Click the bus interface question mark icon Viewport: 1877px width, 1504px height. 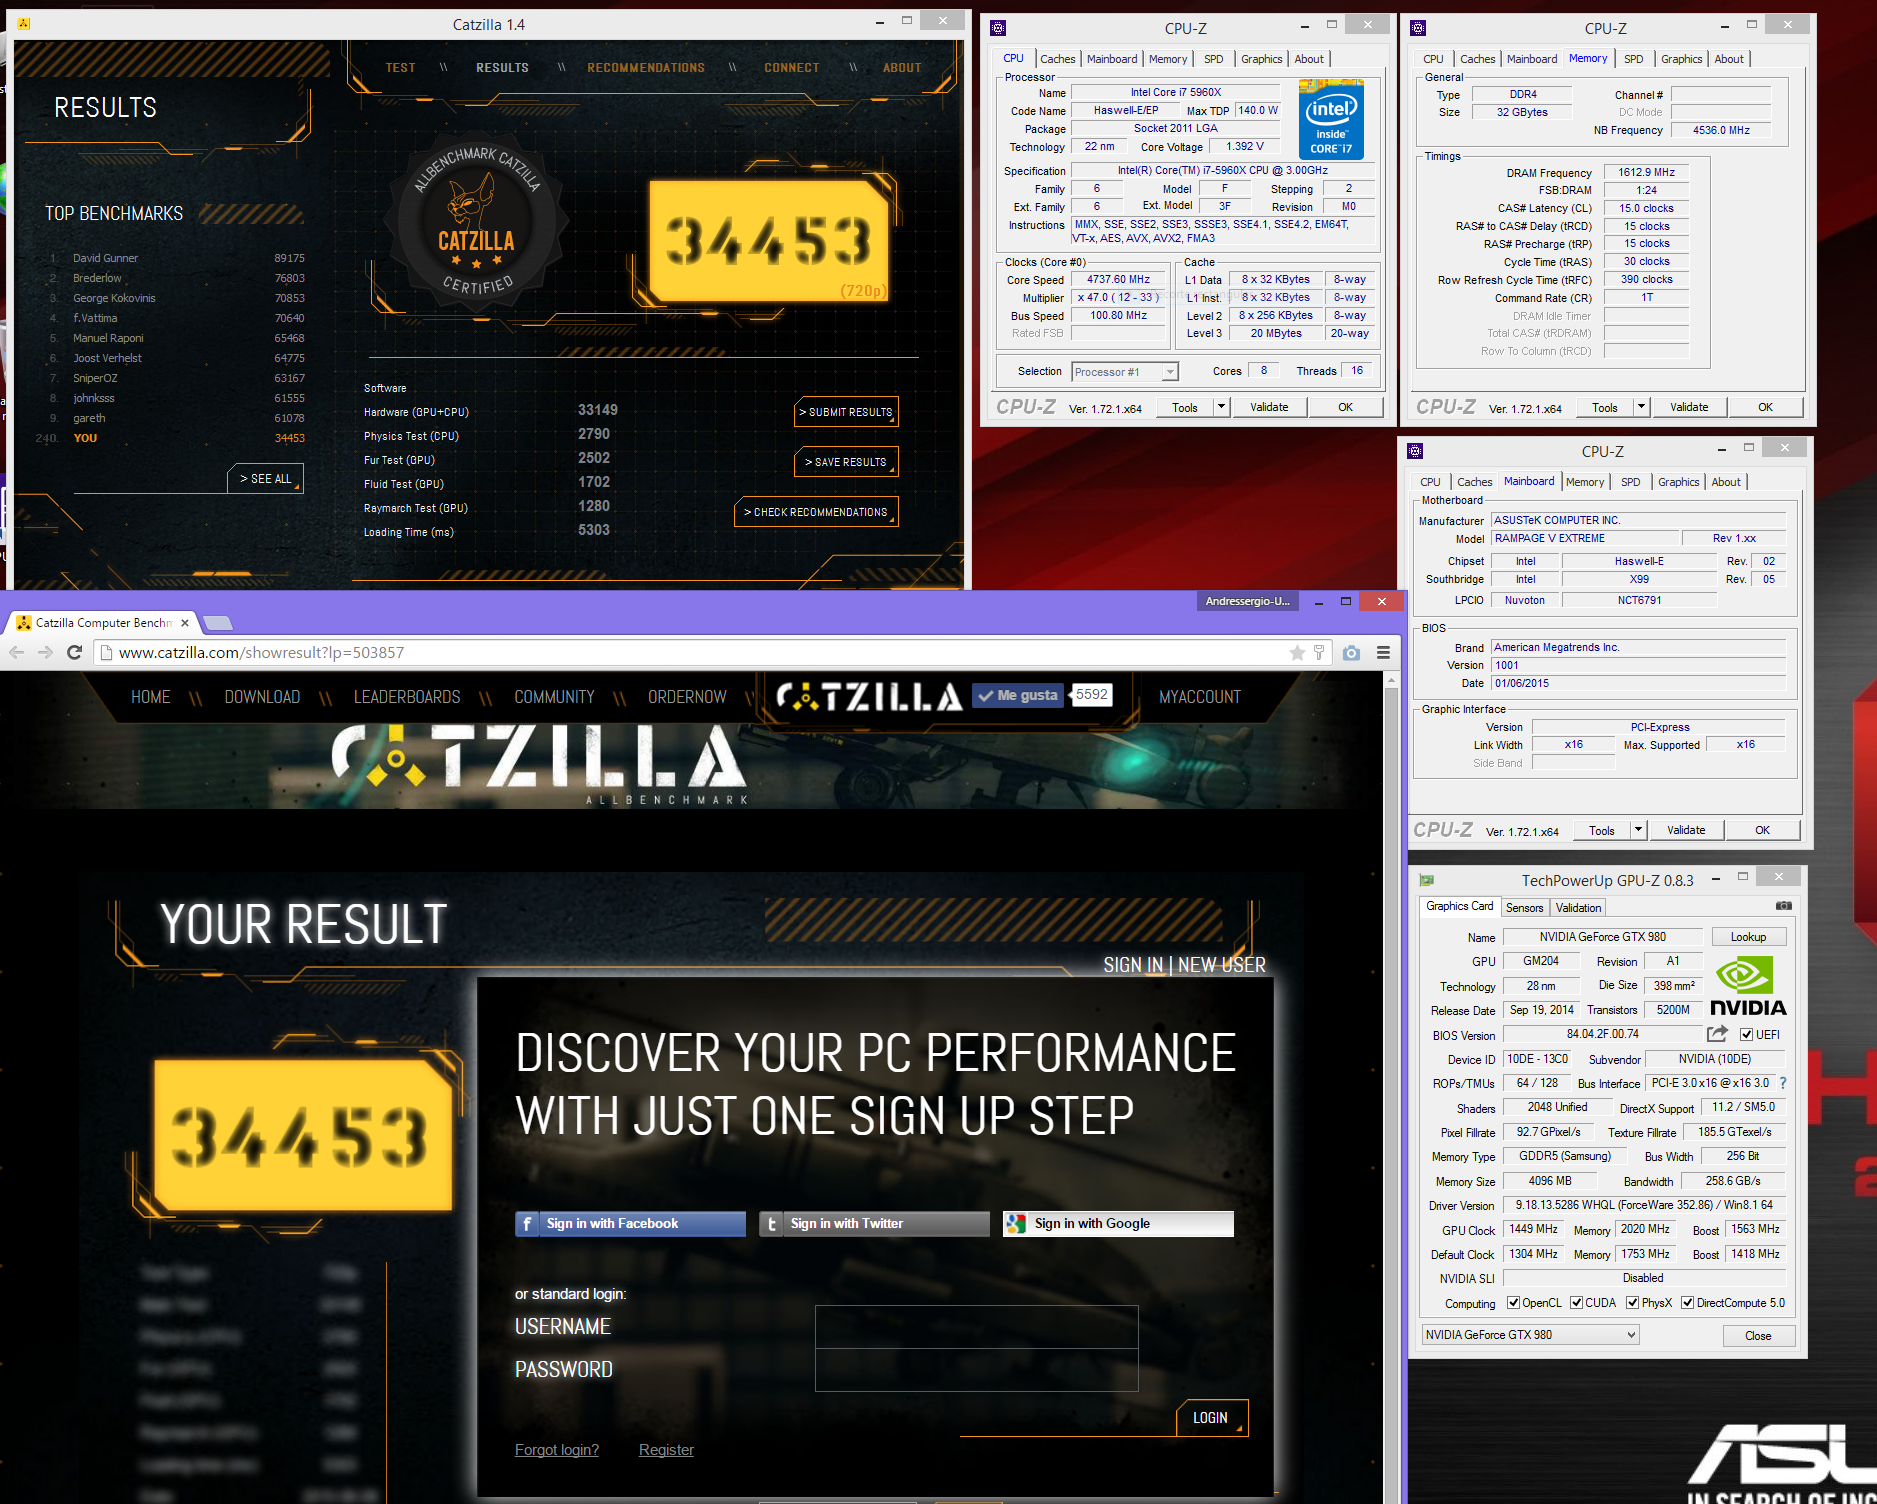[x=1782, y=1083]
